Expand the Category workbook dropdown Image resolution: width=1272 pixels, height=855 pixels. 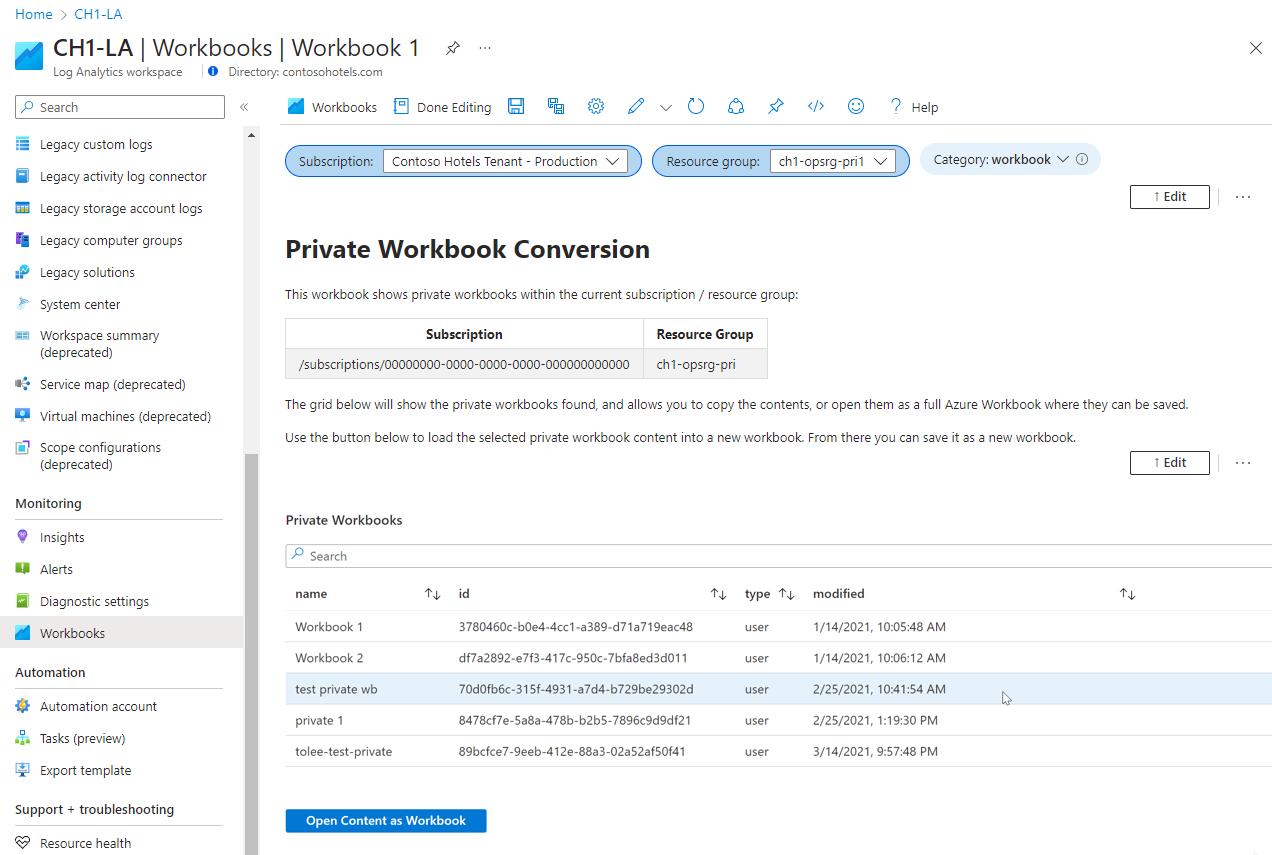1010,160
